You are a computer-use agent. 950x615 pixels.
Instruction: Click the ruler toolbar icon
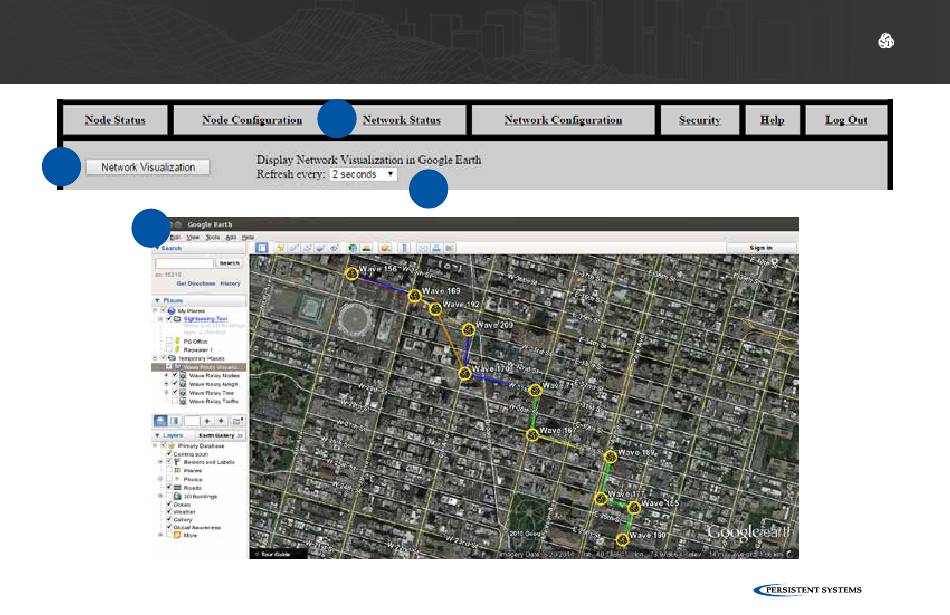tap(404, 248)
